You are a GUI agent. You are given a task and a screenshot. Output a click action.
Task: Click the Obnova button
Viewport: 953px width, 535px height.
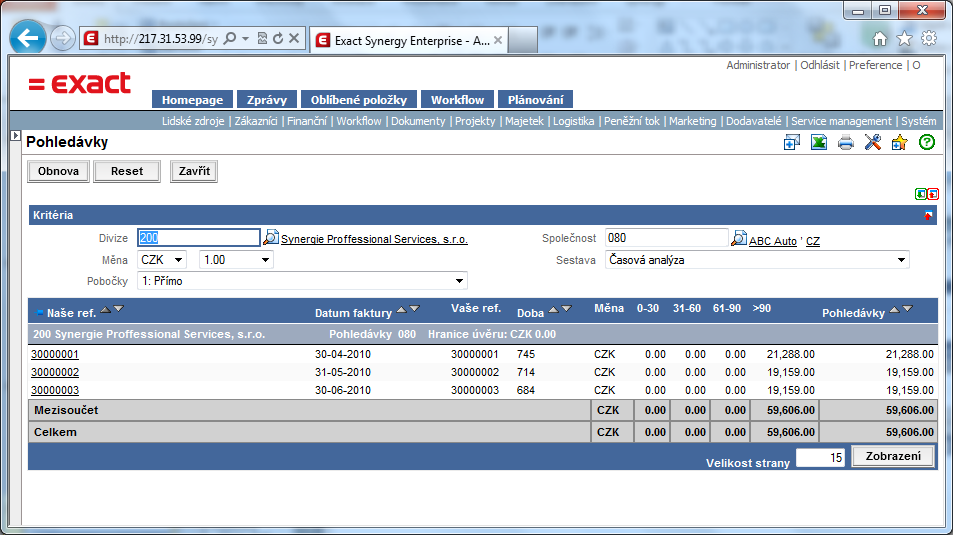pos(58,171)
